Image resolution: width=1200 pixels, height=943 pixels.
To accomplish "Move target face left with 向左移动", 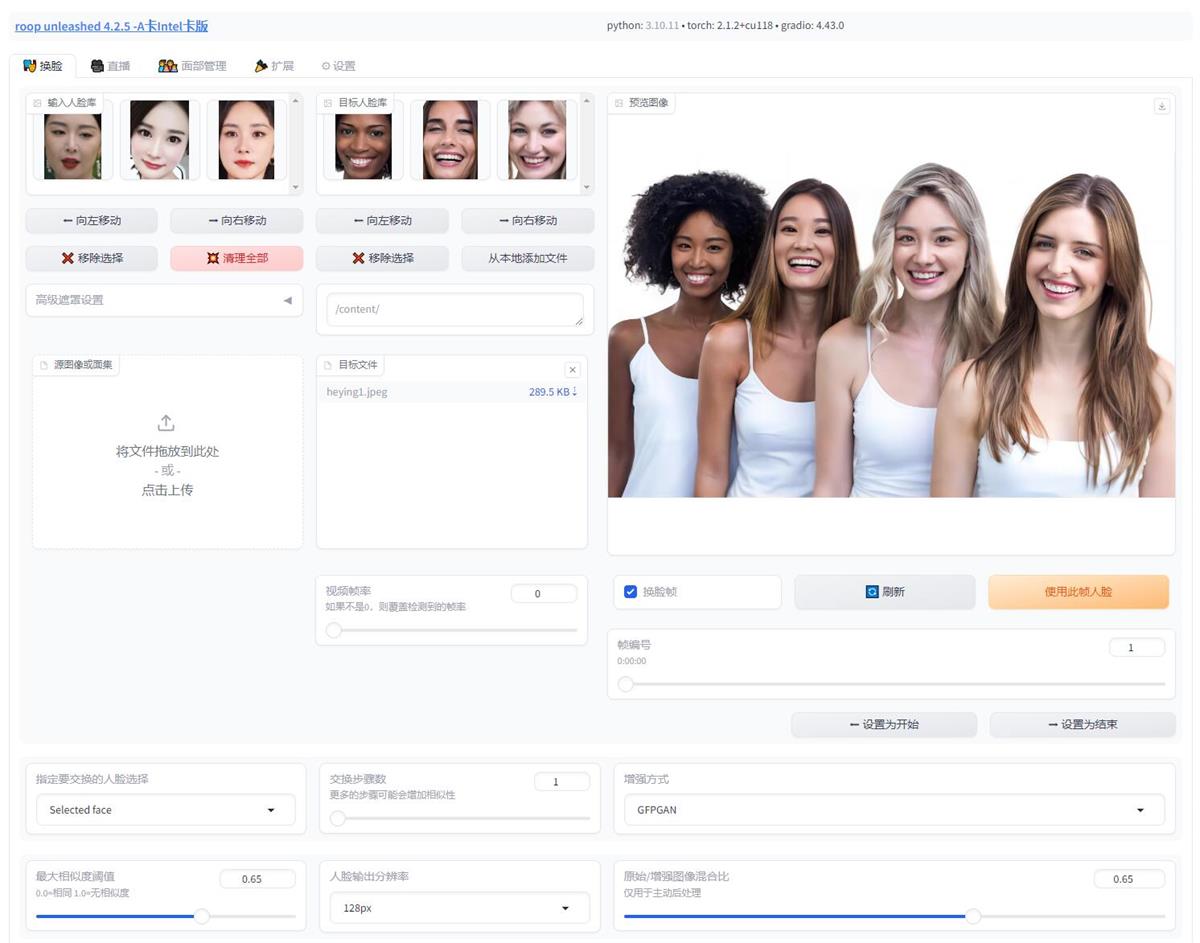I will [382, 220].
